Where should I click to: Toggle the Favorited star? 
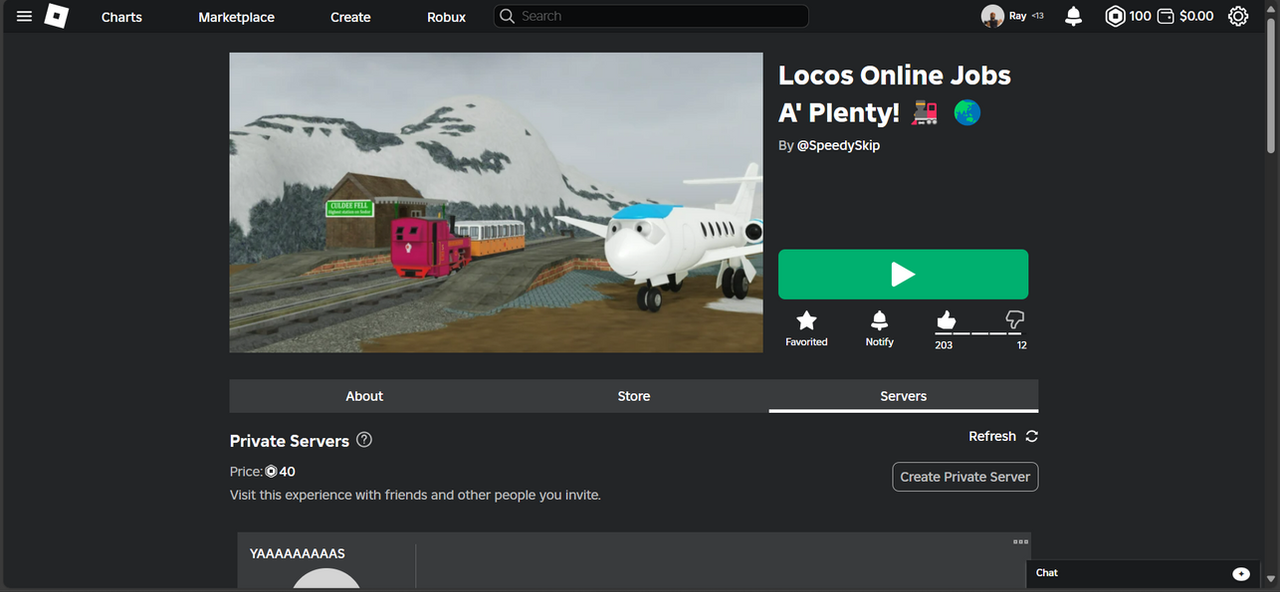point(806,328)
